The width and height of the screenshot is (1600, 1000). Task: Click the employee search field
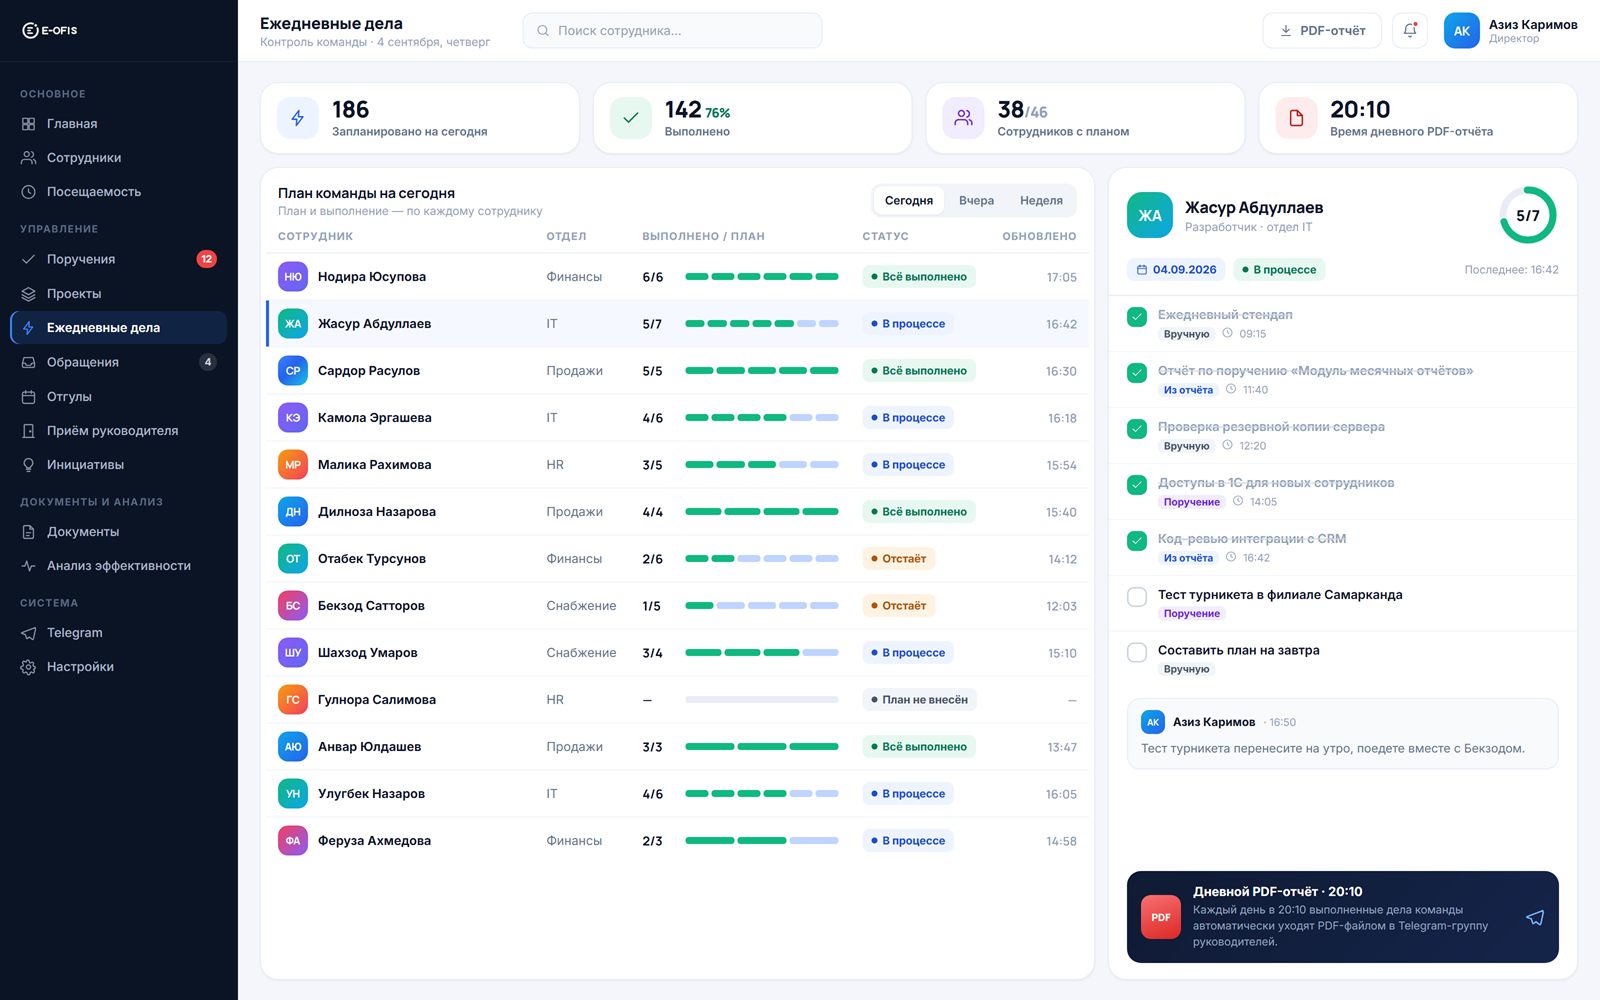(672, 31)
